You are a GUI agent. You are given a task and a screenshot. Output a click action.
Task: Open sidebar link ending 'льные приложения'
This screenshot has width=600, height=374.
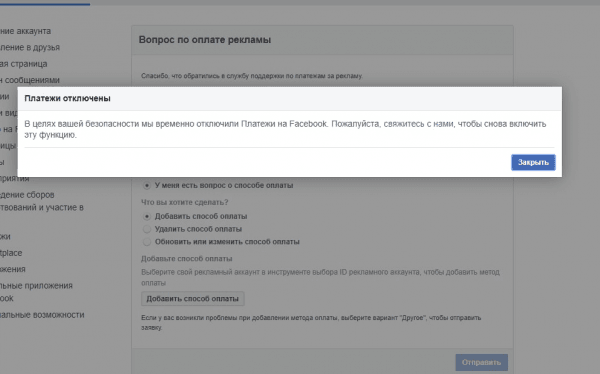click(x=36, y=286)
